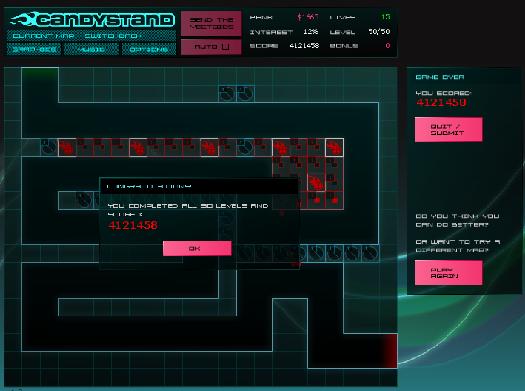Screen dimensions: 525x391
Task: Click the Quit / Submit button
Action: tap(448, 130)
